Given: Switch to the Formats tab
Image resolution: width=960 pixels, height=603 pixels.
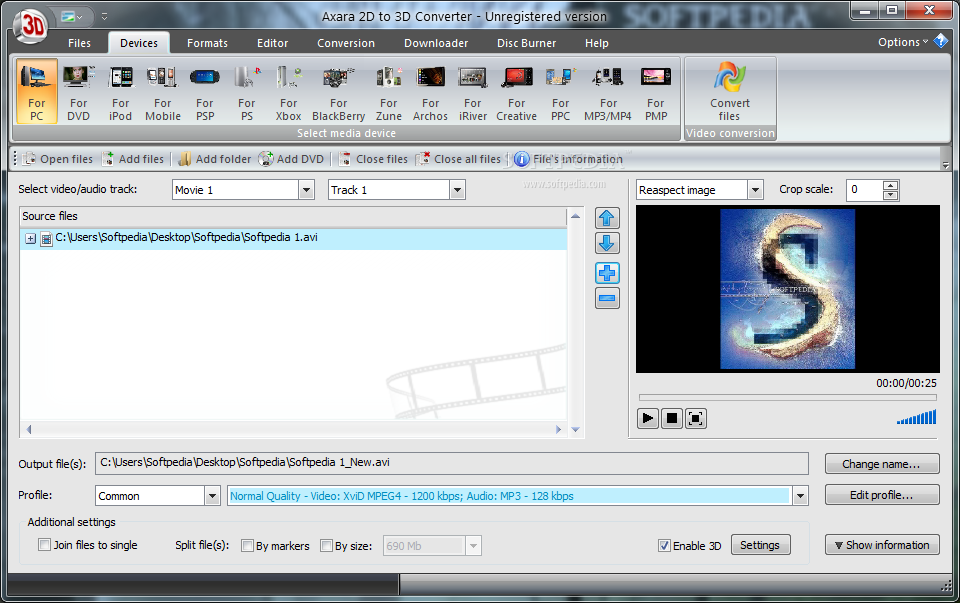Looking at the screenshot, I should (207, 43).
